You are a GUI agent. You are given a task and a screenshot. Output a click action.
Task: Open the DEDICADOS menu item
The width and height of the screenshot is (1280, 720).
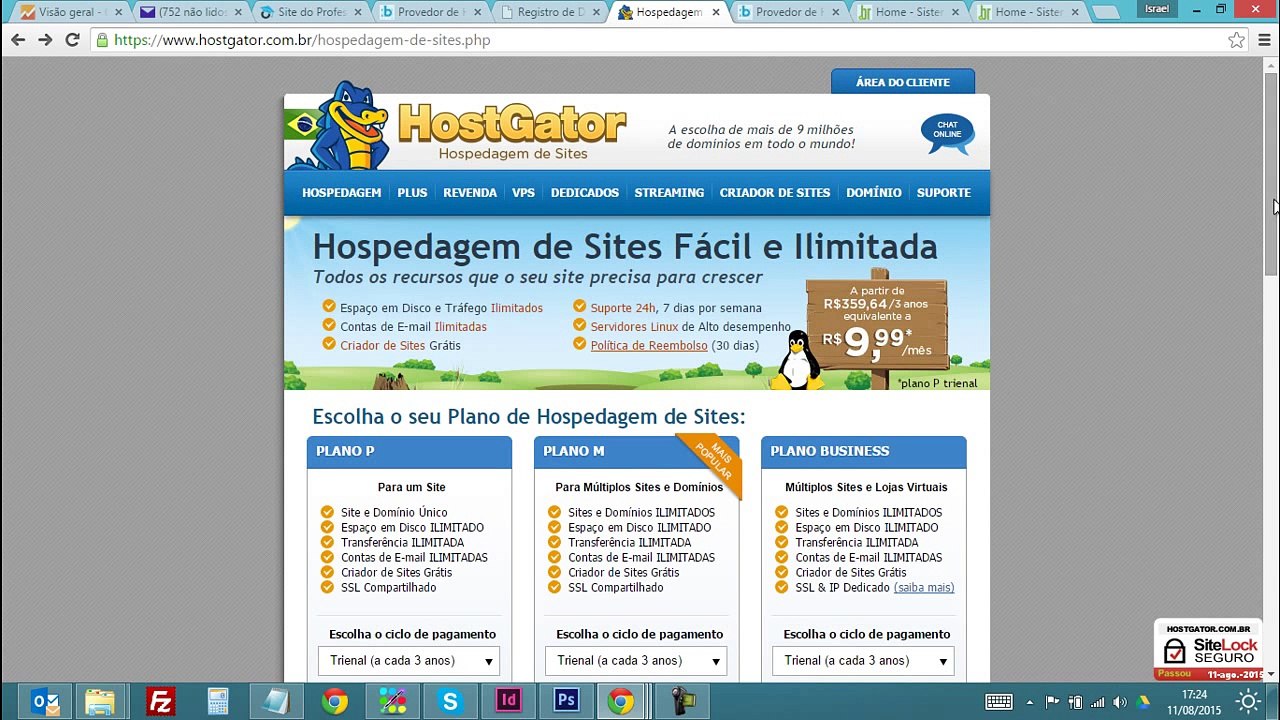[585, 193]
